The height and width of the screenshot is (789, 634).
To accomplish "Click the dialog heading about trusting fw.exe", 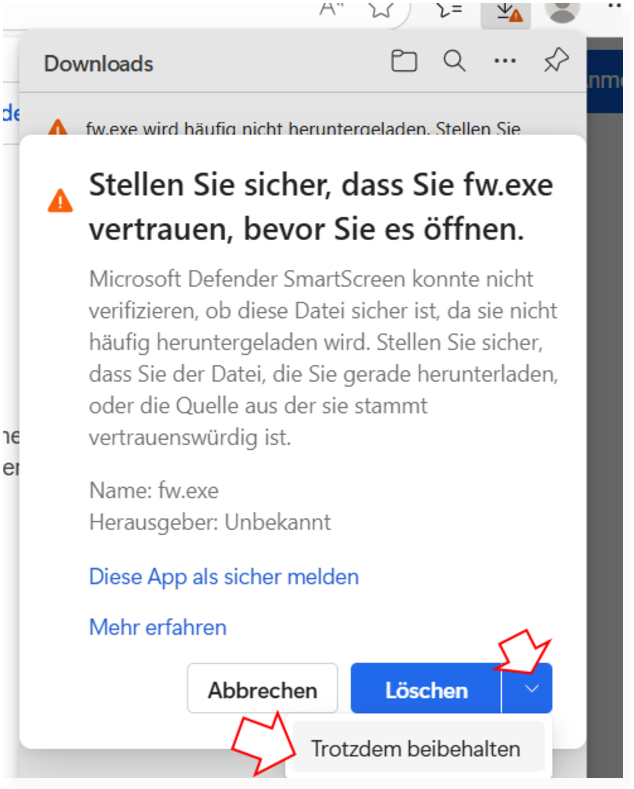I will click(321, 207).
